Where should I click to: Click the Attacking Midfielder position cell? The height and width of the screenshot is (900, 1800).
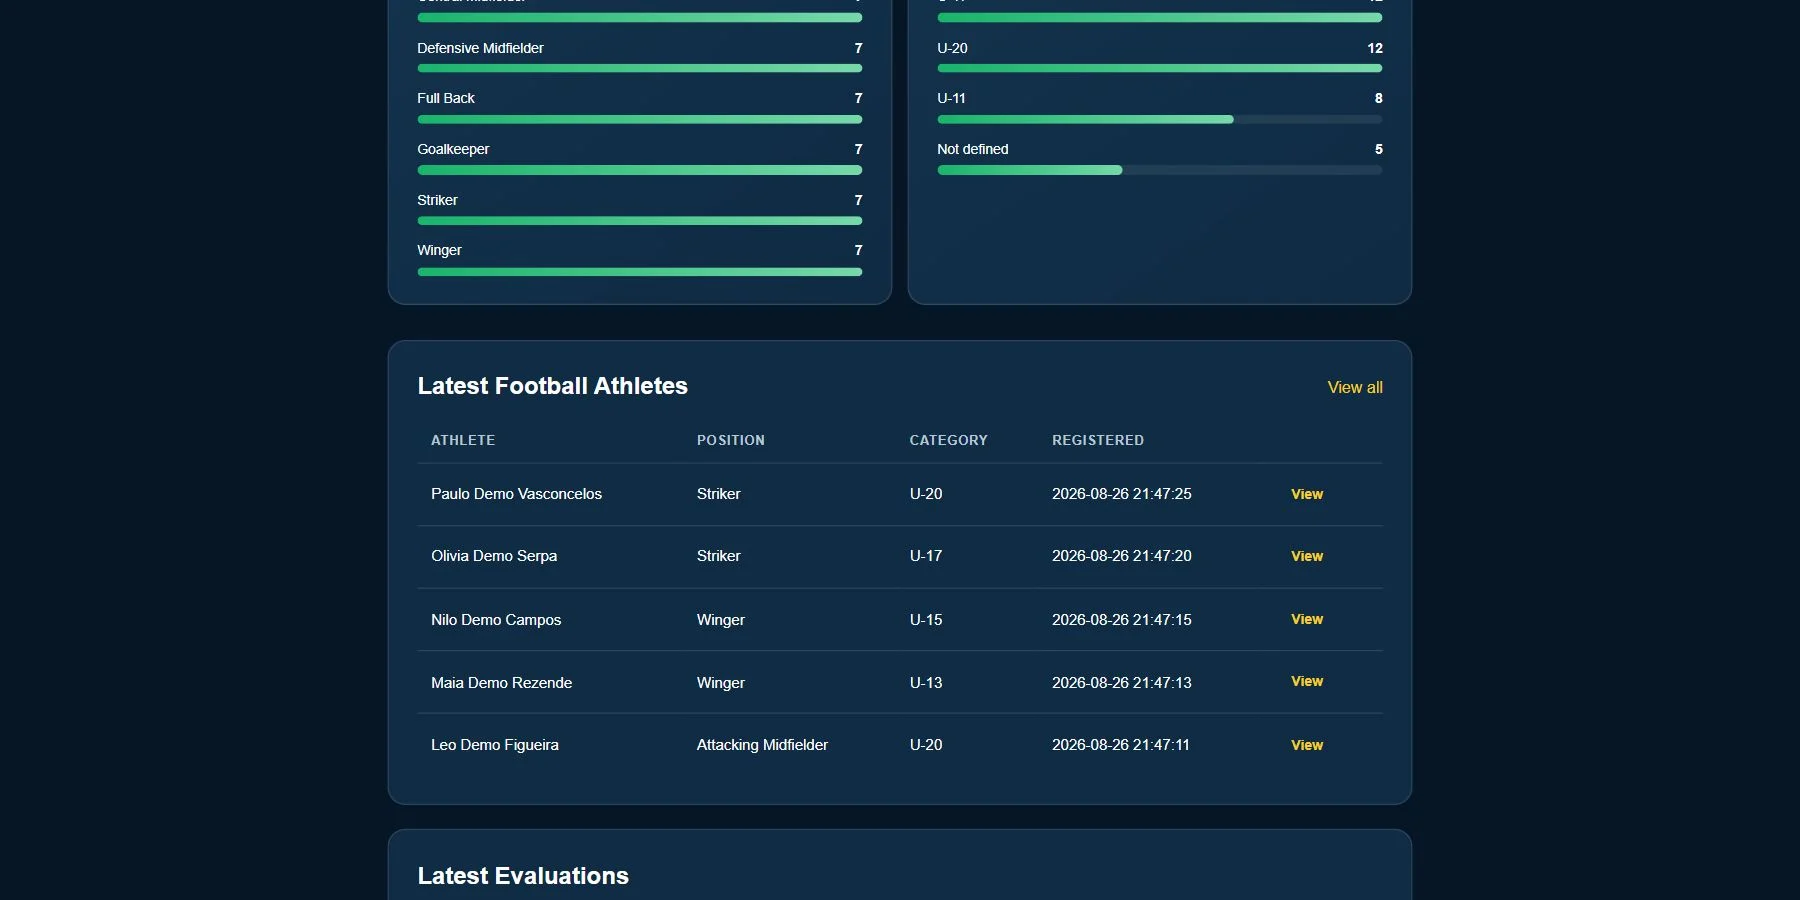point(762,745)
